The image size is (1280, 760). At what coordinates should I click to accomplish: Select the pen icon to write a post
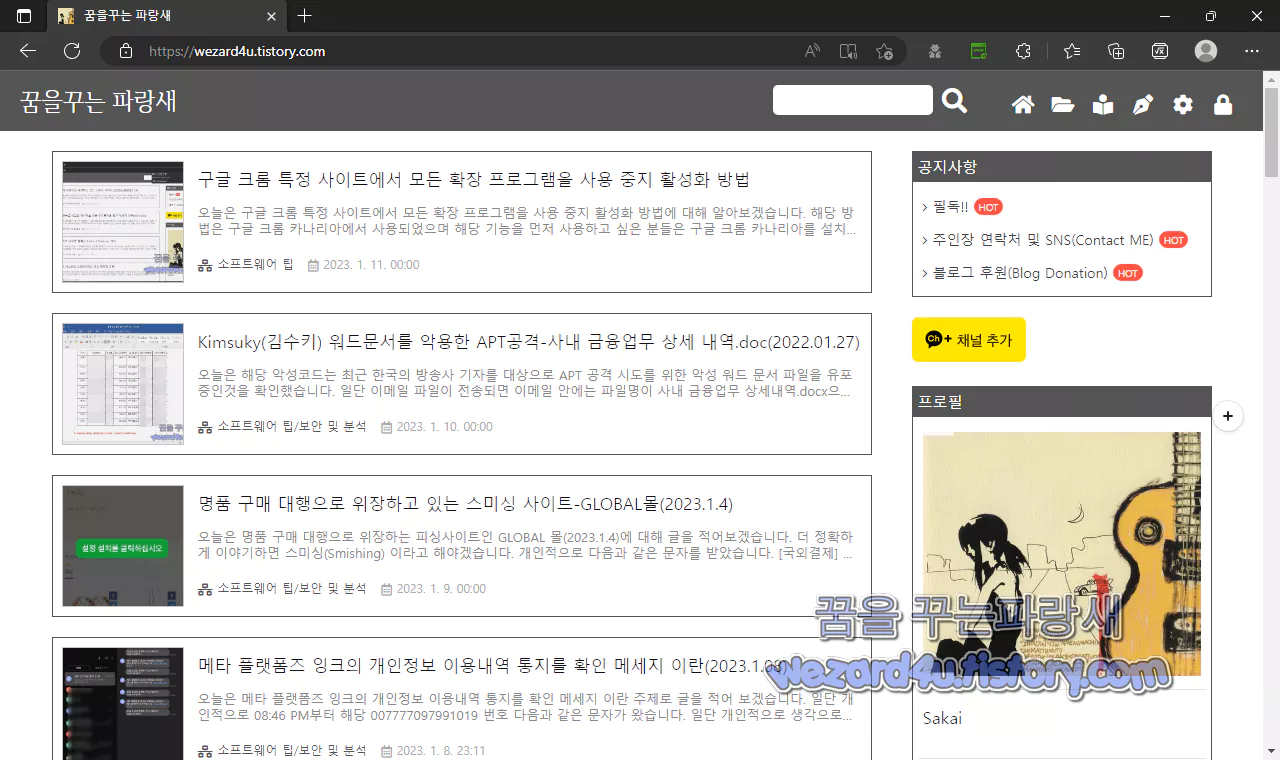(x=1142, y=104)
